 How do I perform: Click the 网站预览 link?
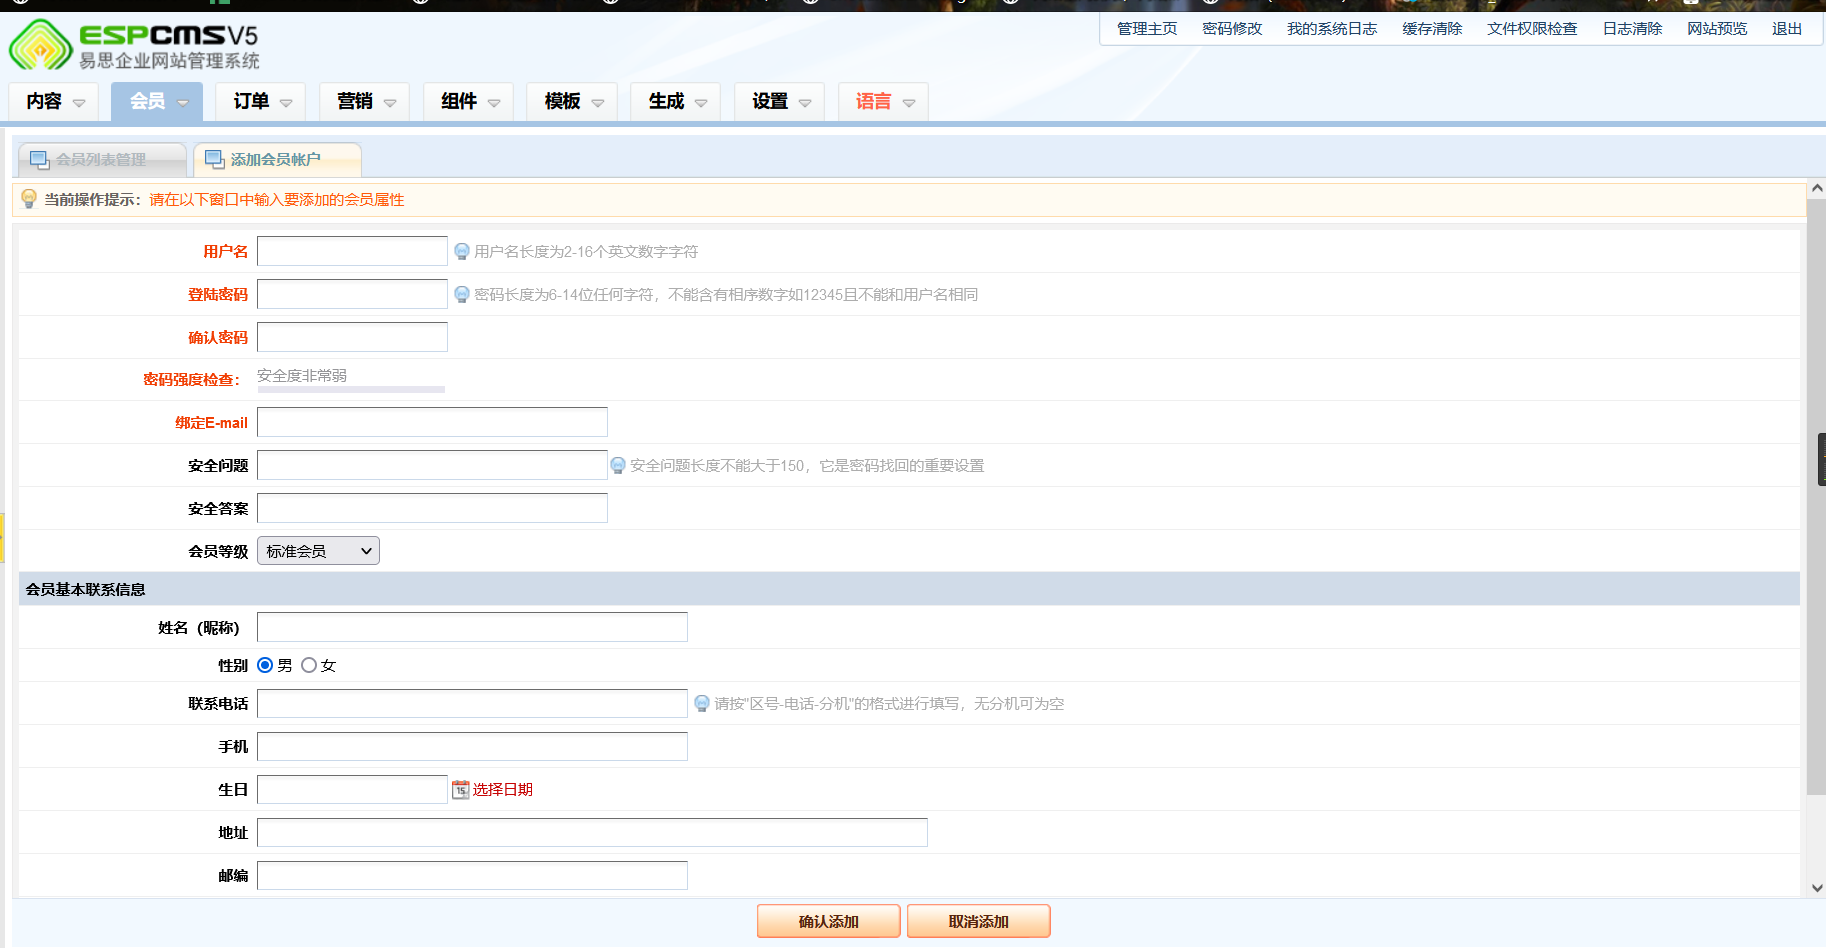coord(1716,28)
